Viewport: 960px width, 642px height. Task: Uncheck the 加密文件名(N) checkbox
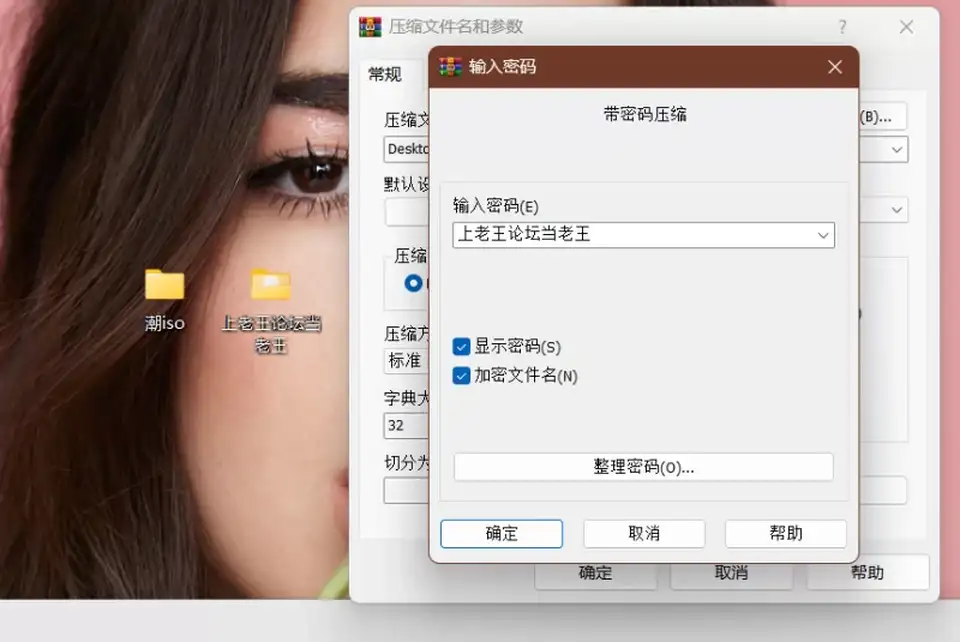point(461,375)
